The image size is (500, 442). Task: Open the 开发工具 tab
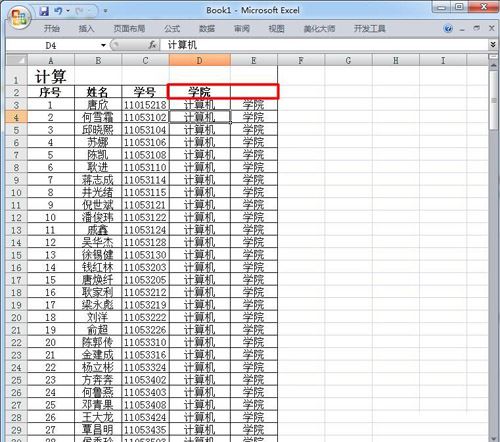(369, 29)
